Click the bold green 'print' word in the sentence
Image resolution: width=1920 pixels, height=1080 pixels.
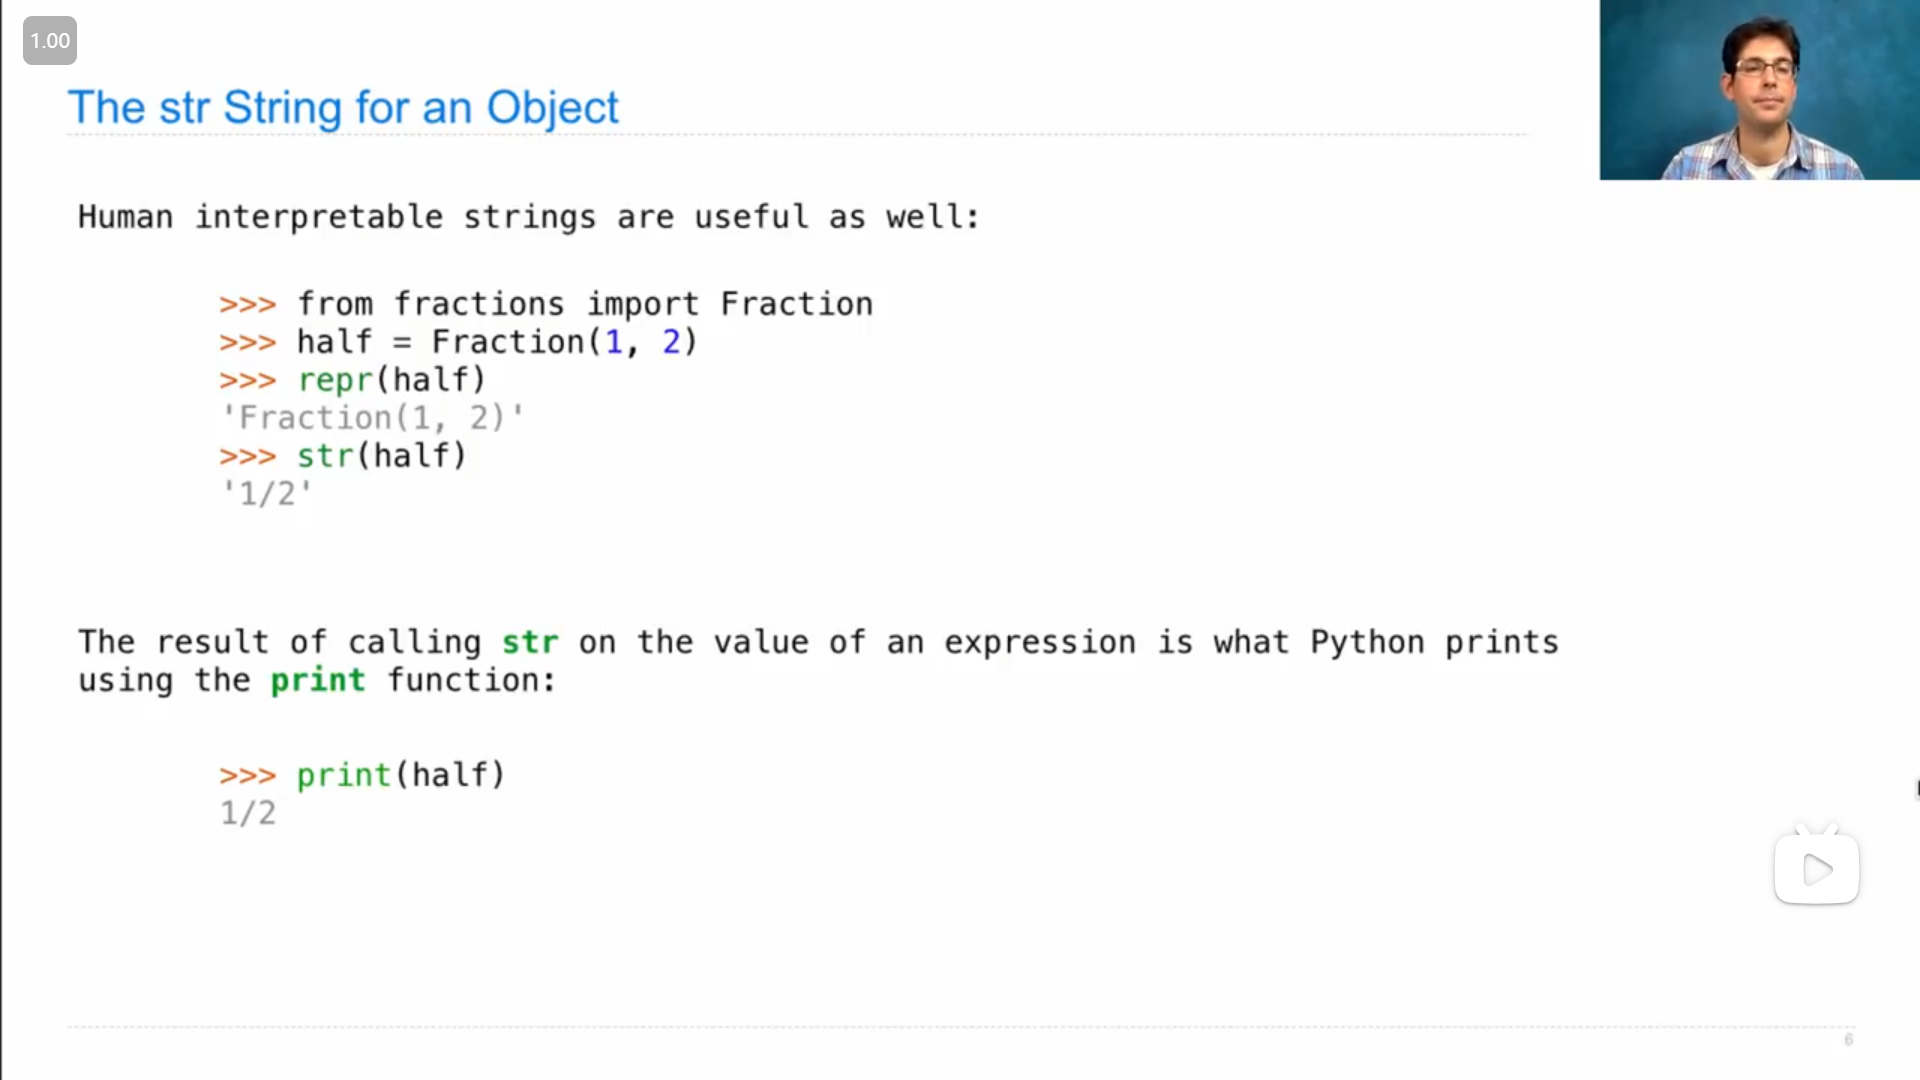tap(318, 681)
